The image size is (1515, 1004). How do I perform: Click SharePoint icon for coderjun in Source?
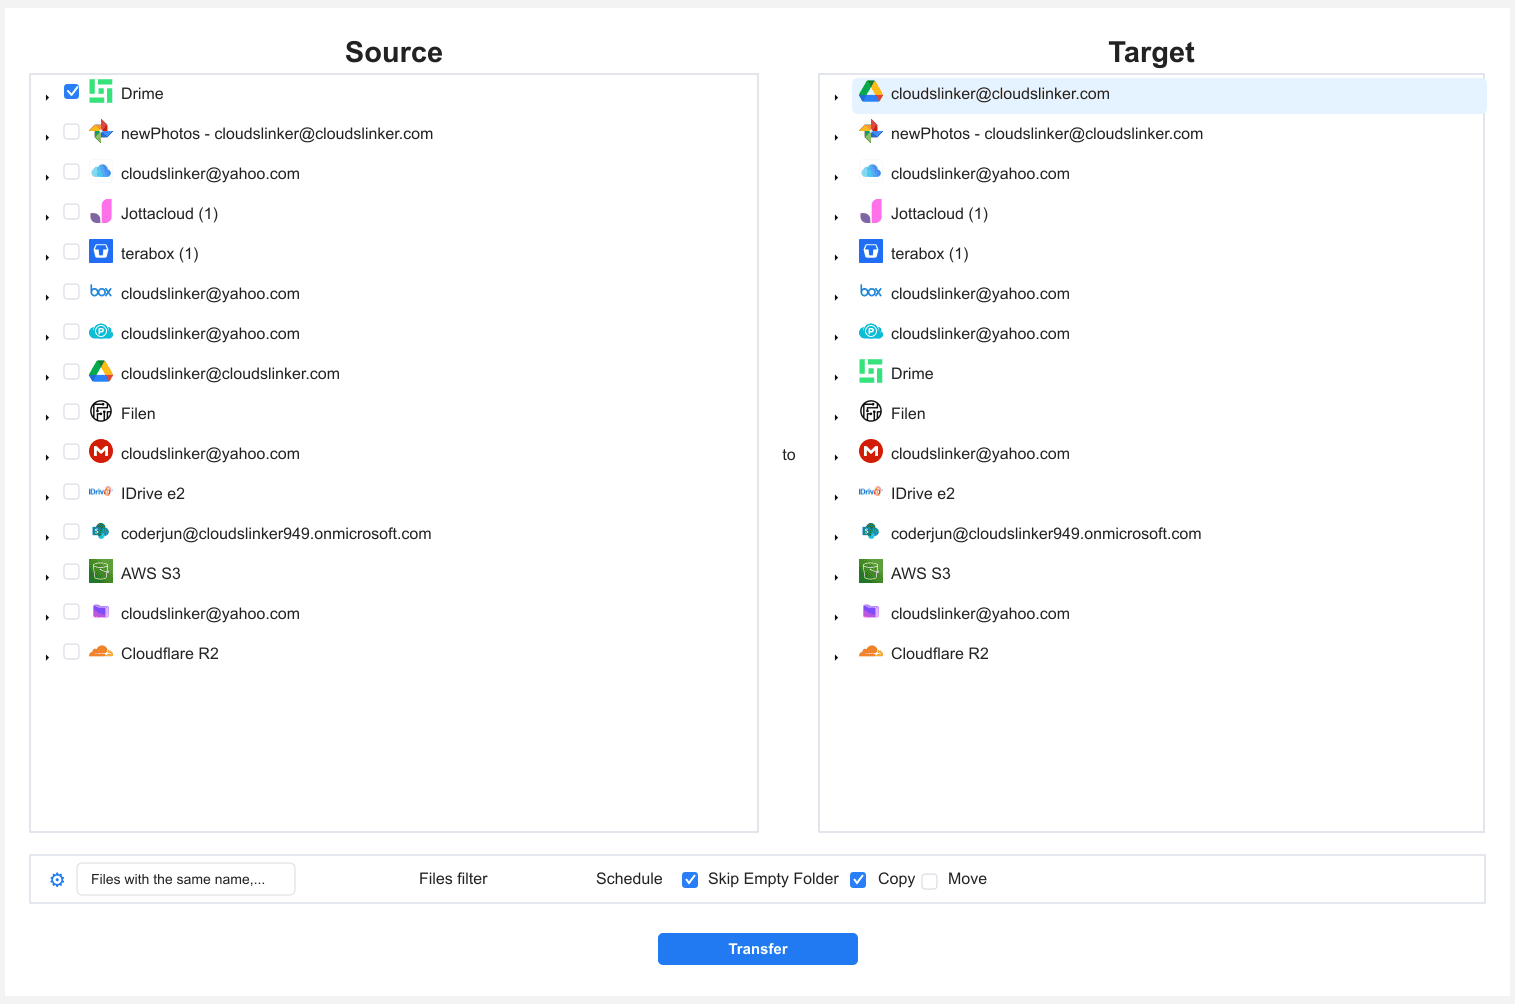coord(101,532)
